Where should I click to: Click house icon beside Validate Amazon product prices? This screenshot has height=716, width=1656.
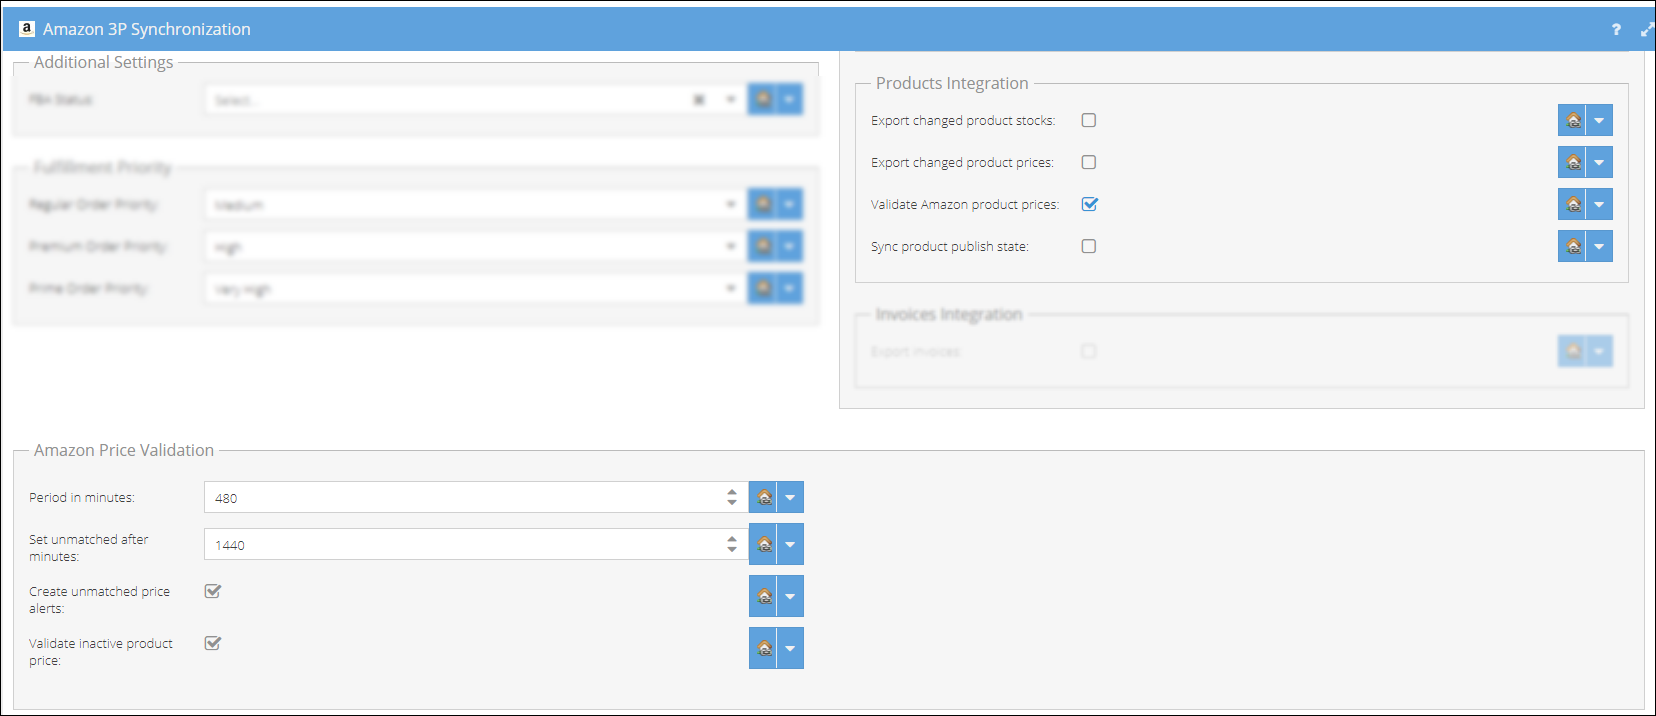coord(1573,205)
